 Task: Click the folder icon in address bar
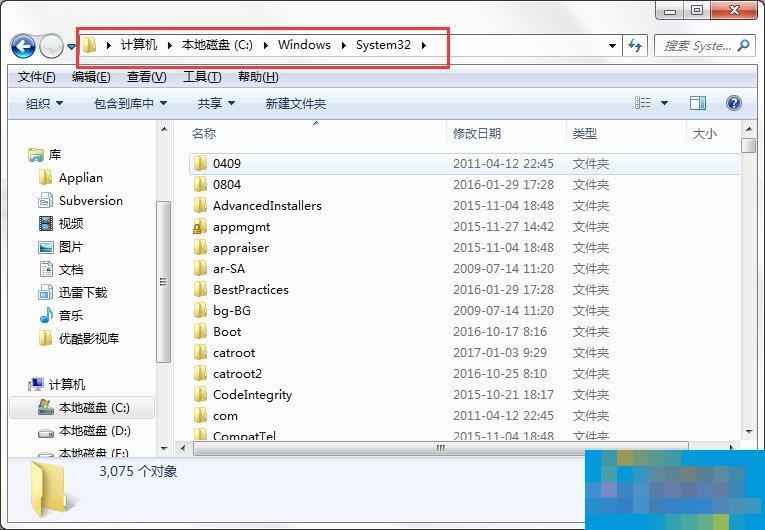pos(89,45)
